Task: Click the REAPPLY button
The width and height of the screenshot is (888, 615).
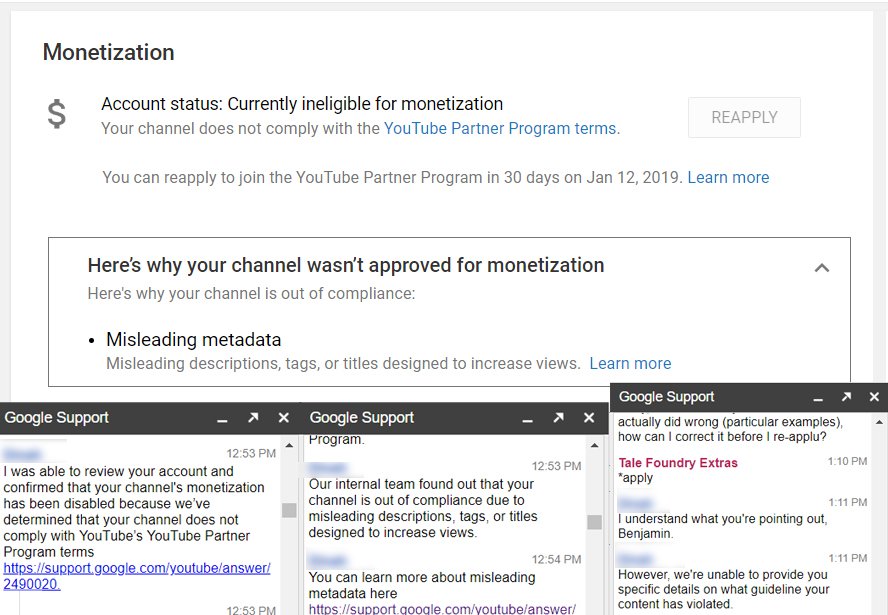Action: pyautogui.click(x=744, y=117)
